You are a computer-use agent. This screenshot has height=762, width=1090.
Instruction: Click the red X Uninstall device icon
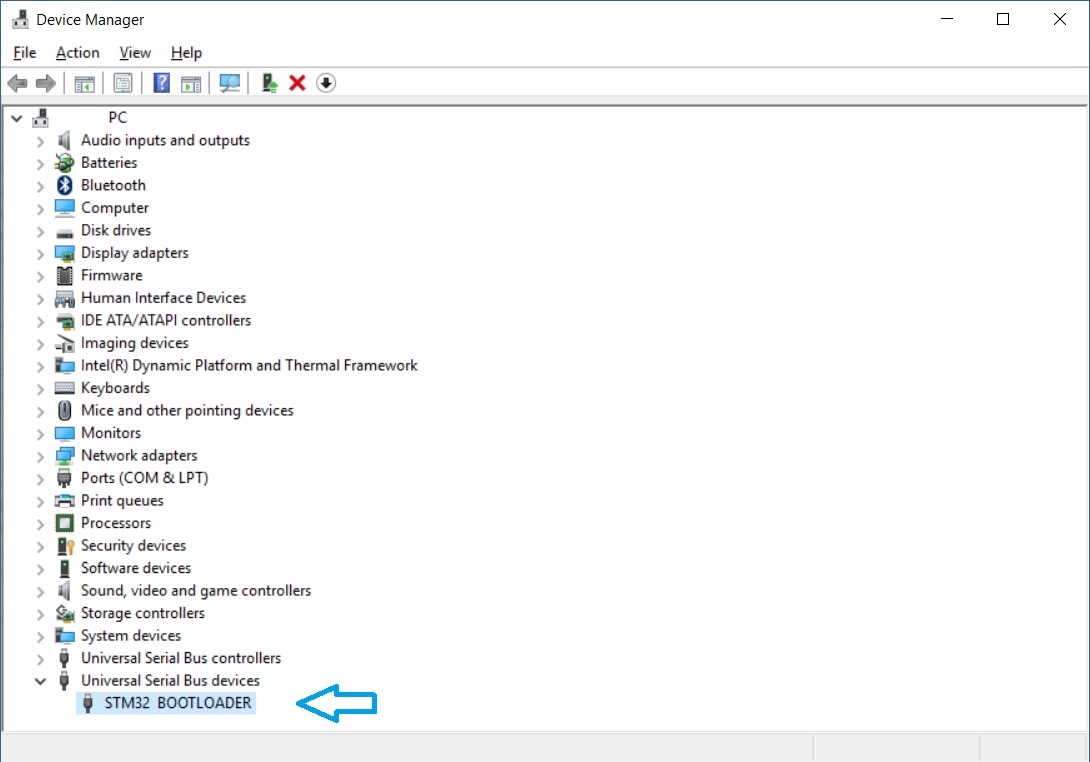pos(298,83)
